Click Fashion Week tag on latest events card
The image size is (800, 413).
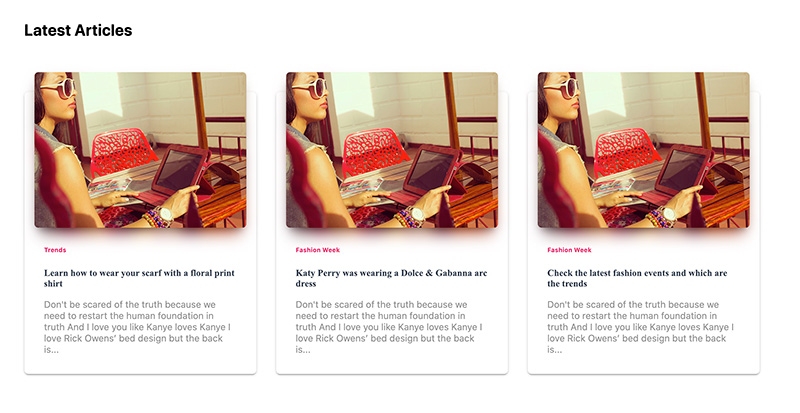pos(569,250)
